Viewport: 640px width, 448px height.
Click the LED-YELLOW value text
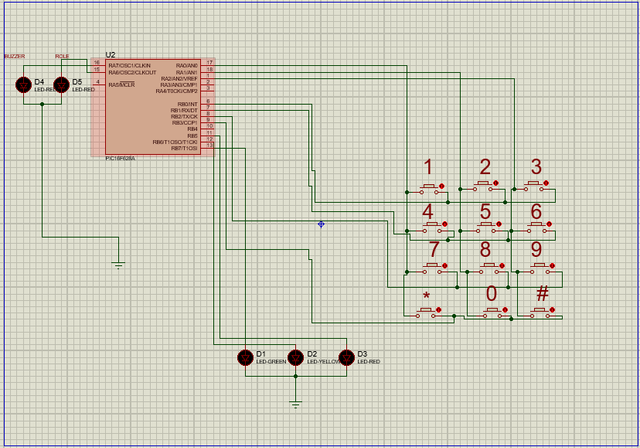[x=324, y=362]
